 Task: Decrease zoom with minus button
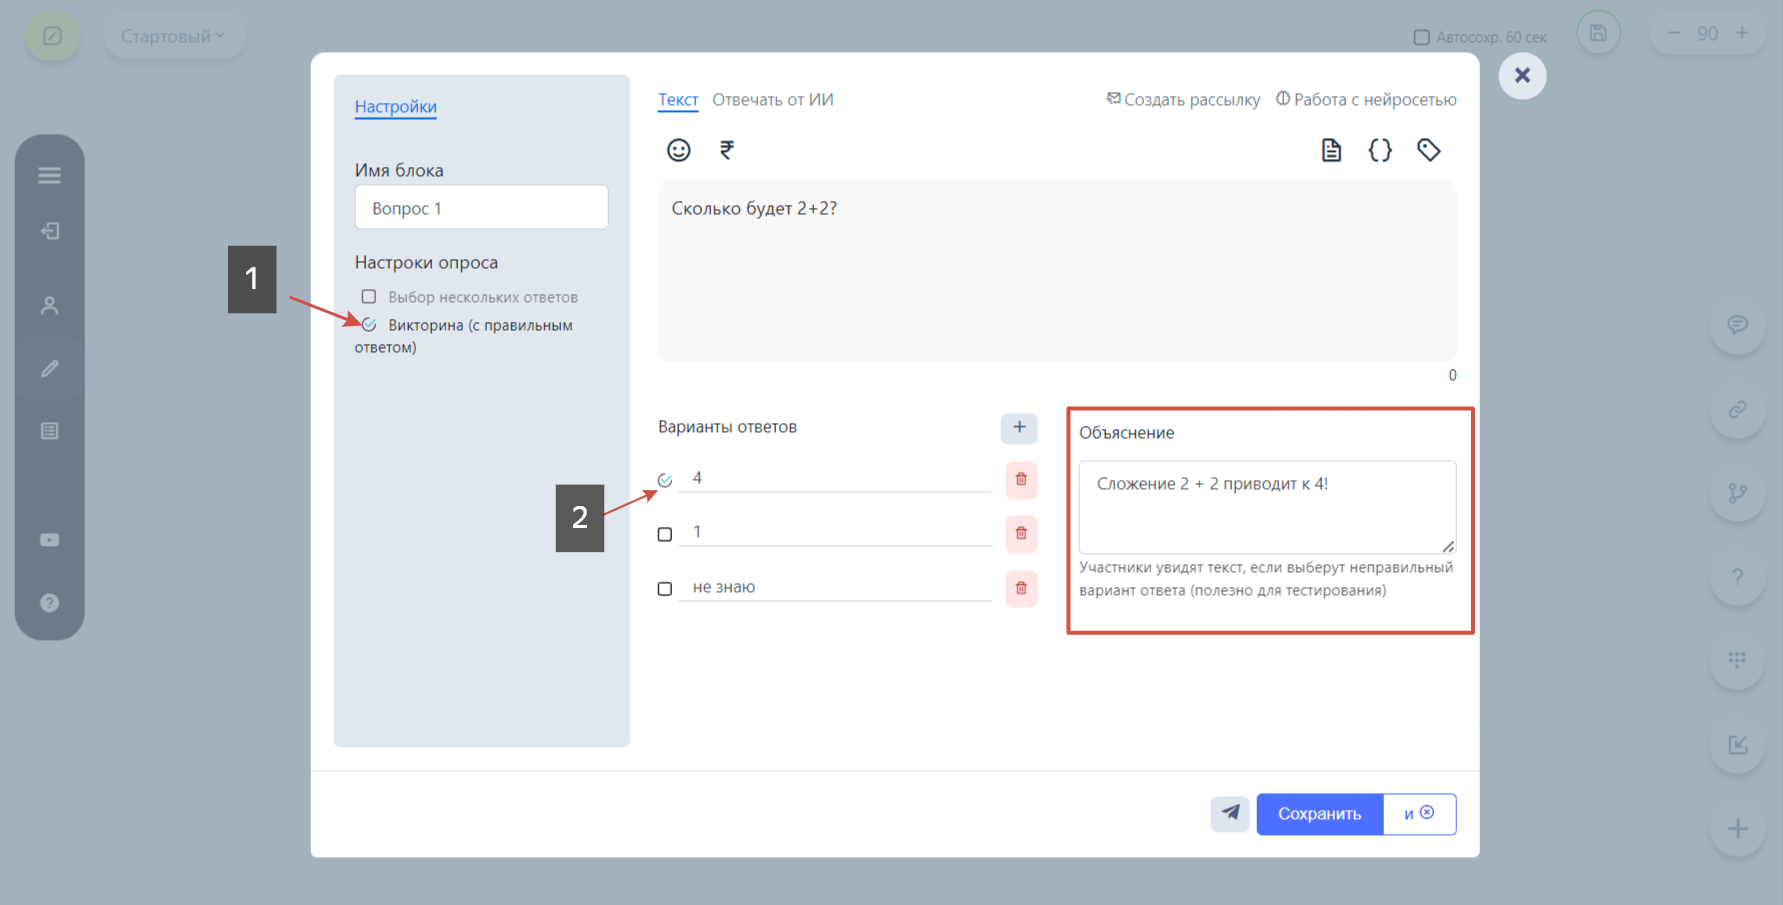pyautogui.click(x=1673, y=33)
